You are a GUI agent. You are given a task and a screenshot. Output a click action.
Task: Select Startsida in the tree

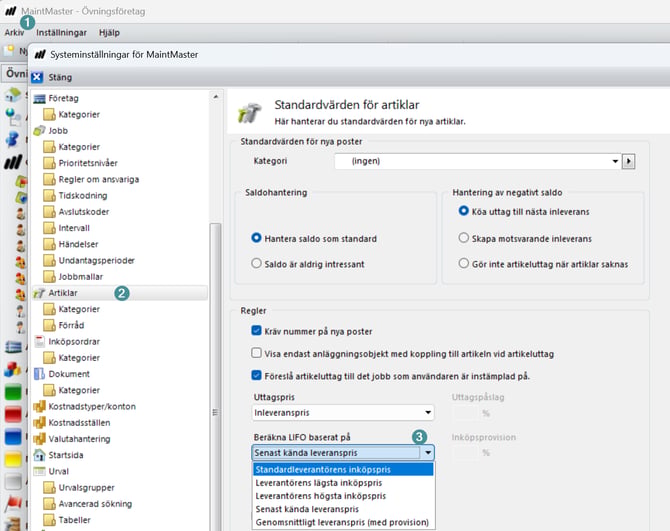tap(66, 455)
